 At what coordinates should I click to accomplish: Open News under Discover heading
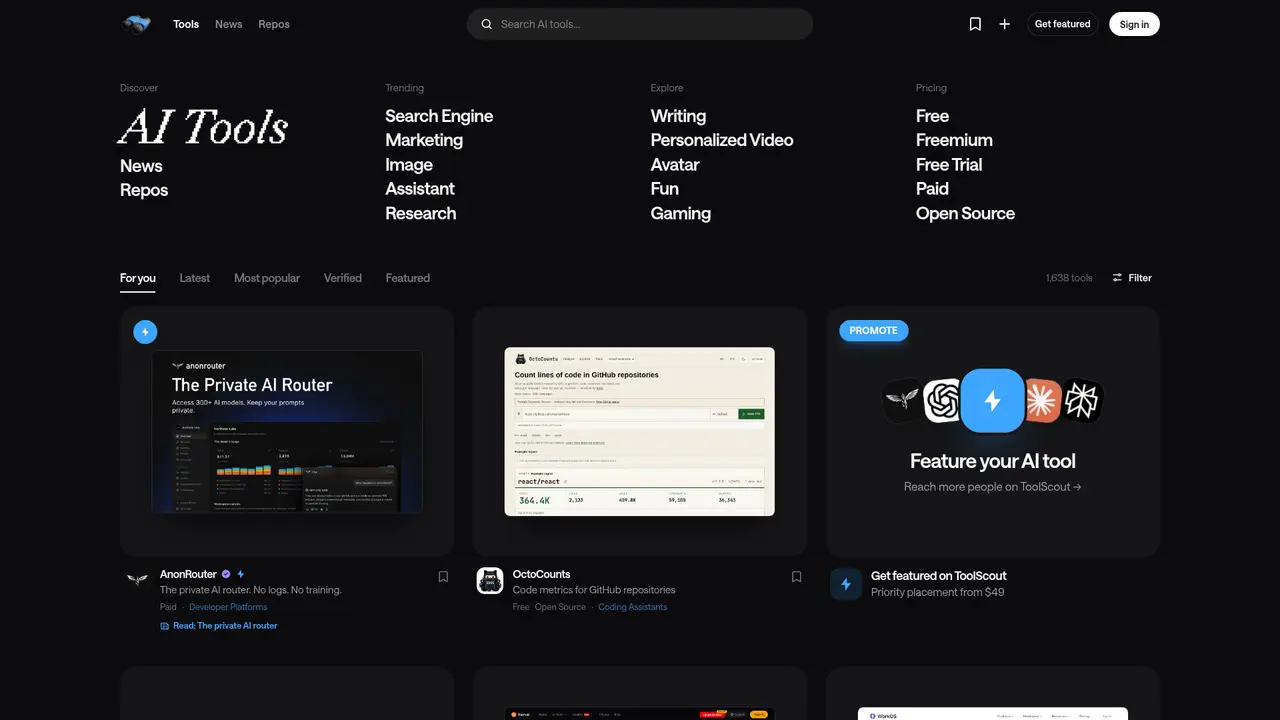point(141,166)
